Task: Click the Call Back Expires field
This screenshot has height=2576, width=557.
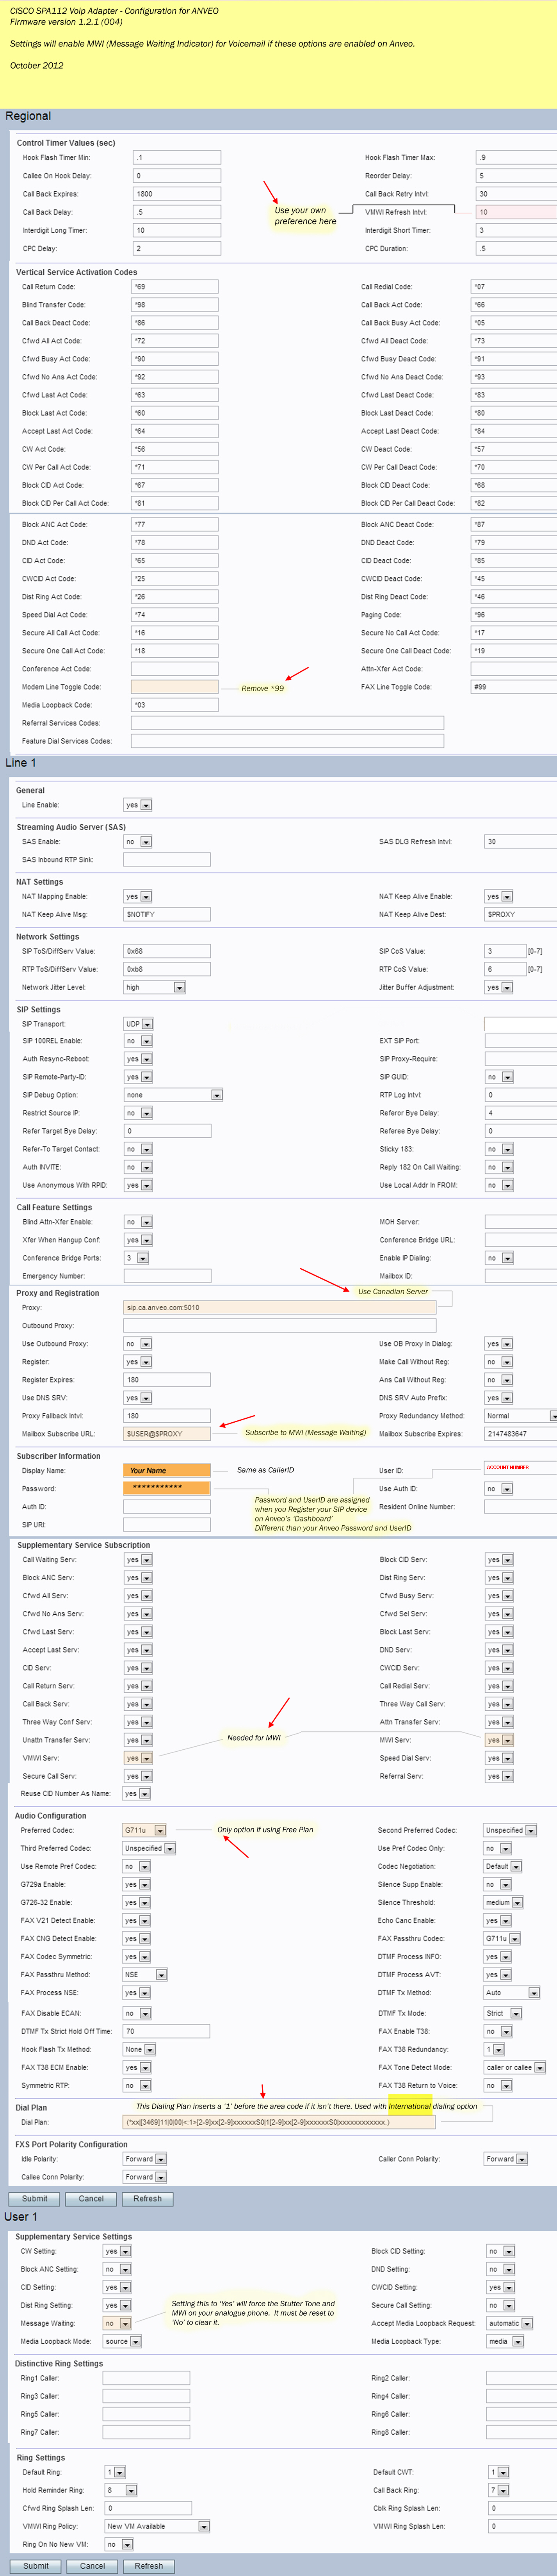Action: [x=176, y=194]
